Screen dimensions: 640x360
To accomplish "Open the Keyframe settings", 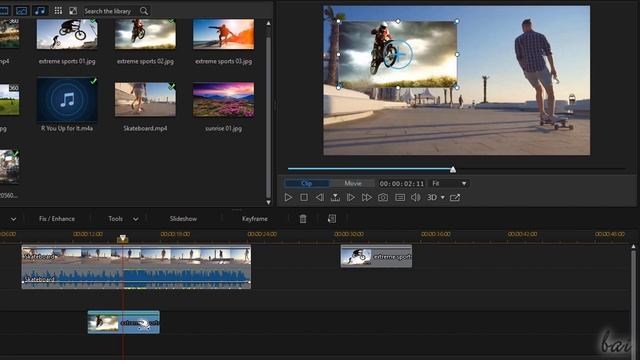I will coord(255,219).
